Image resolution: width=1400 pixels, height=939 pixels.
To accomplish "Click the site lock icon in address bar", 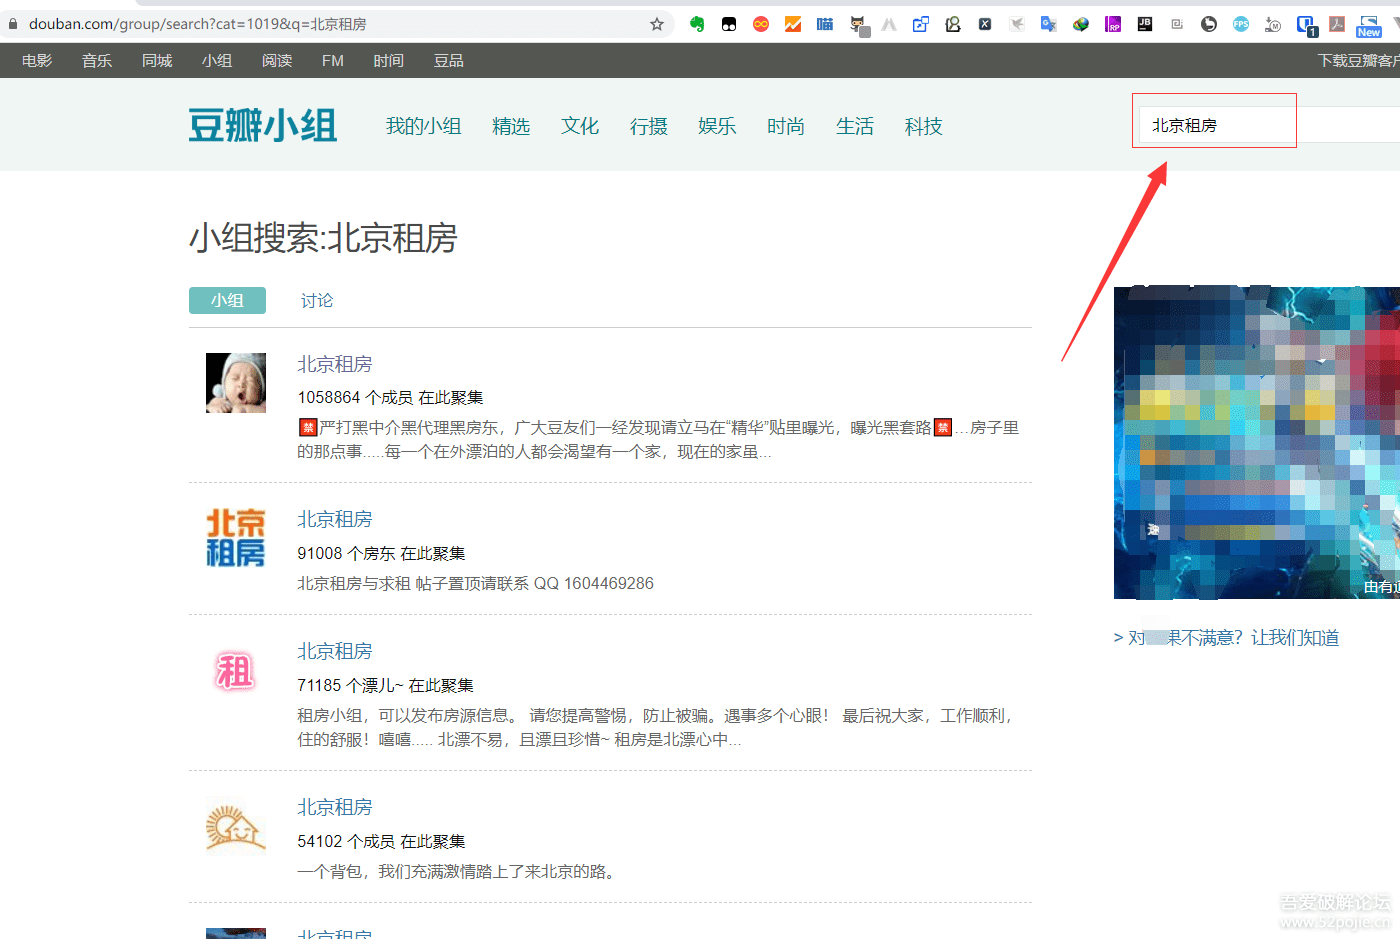I will tap(13, 24).
